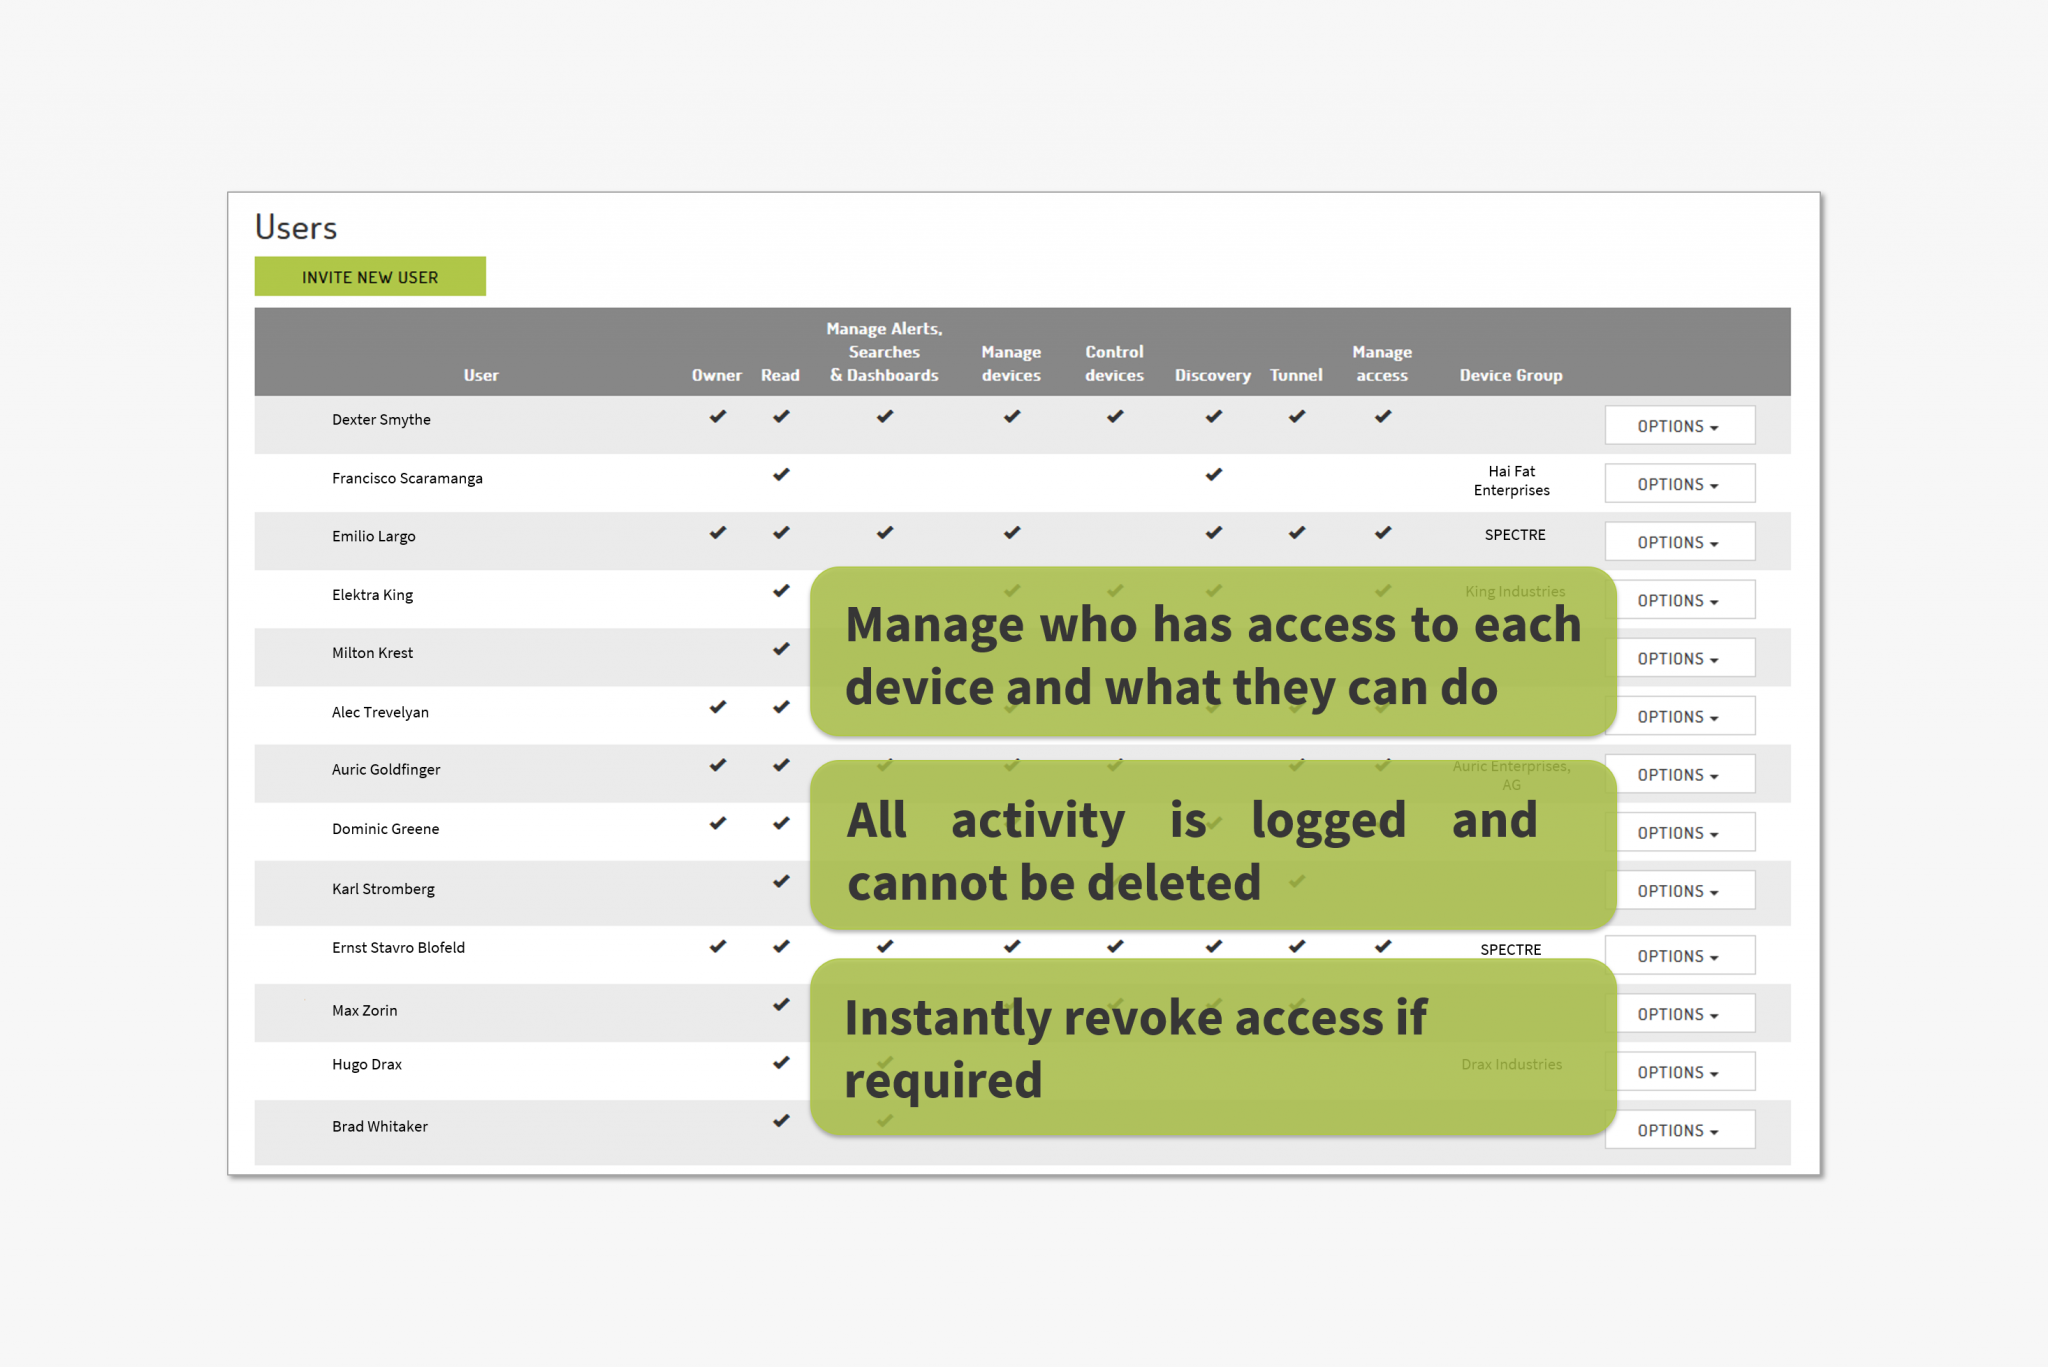Toggle Owner checkmark for Ernst Stavro Blofeld
2048x1367 pixels.
tap(718, 946)
